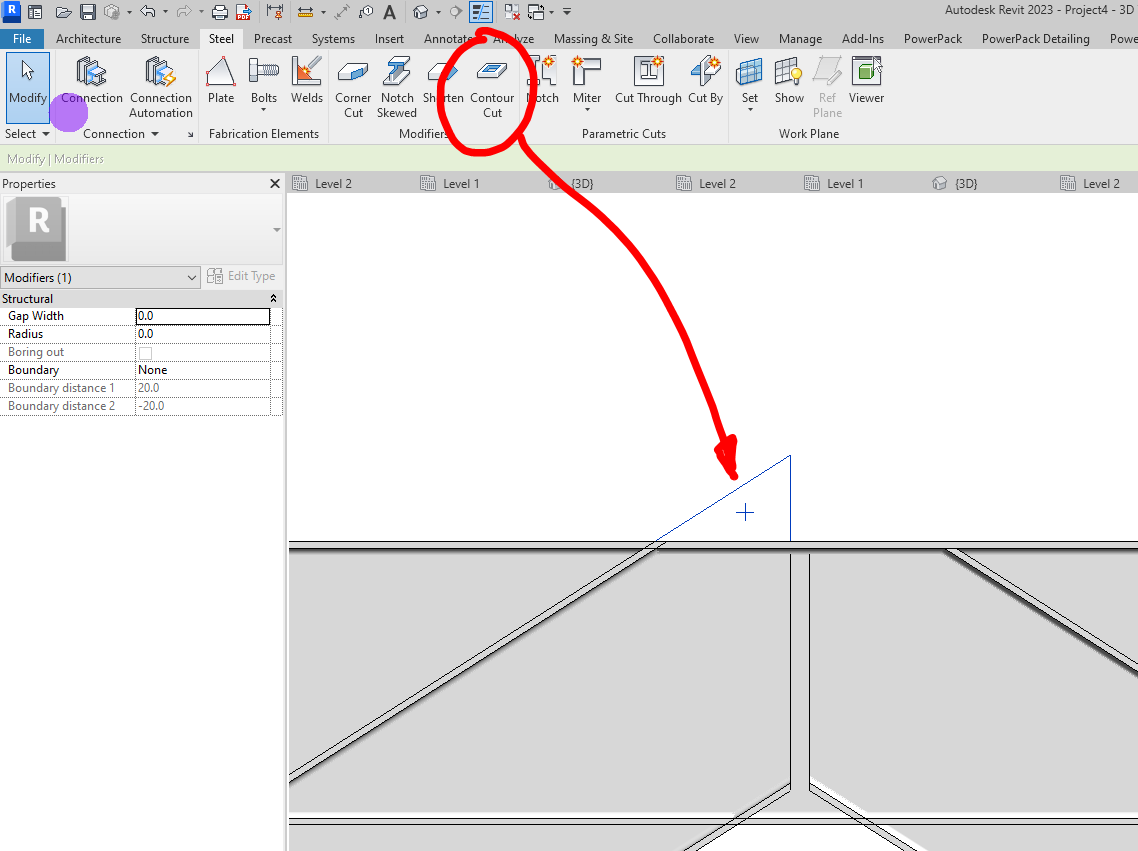
Task: Open the Viewer from Work Plane panel
Action: point(866,80)
